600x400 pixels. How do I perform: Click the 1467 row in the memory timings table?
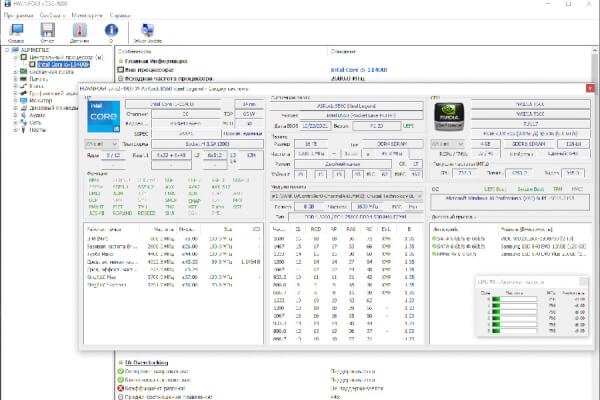pyautogui.click(x=347, y=247)
